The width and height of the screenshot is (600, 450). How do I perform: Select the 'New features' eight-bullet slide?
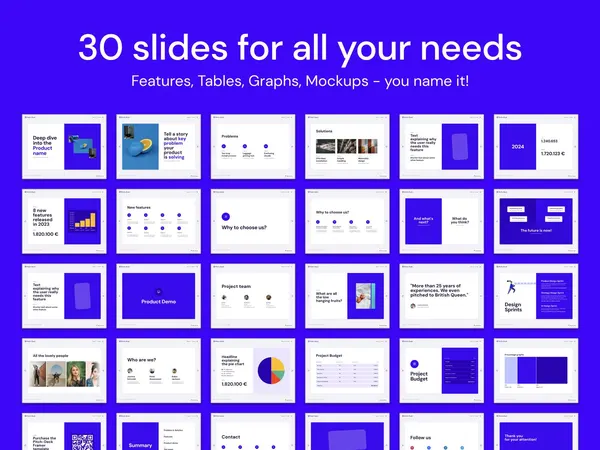158,221
